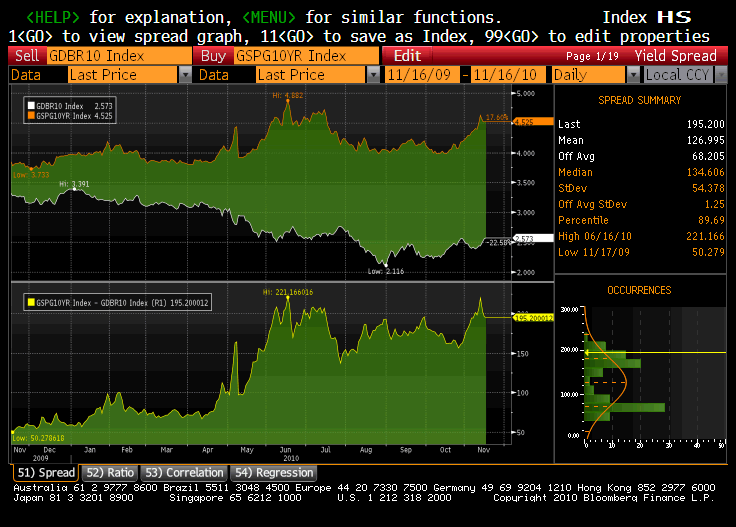Click the yellow spread series legend marker

coord(30,300)
